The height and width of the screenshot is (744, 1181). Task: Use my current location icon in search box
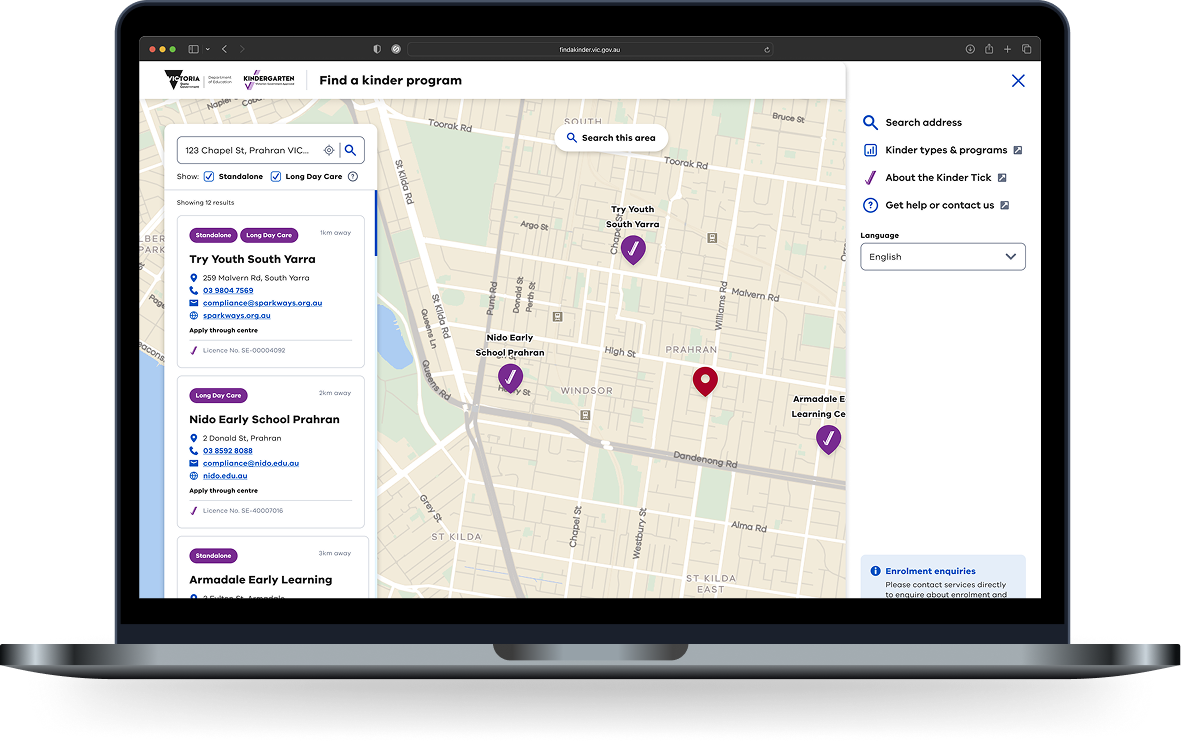329,150
